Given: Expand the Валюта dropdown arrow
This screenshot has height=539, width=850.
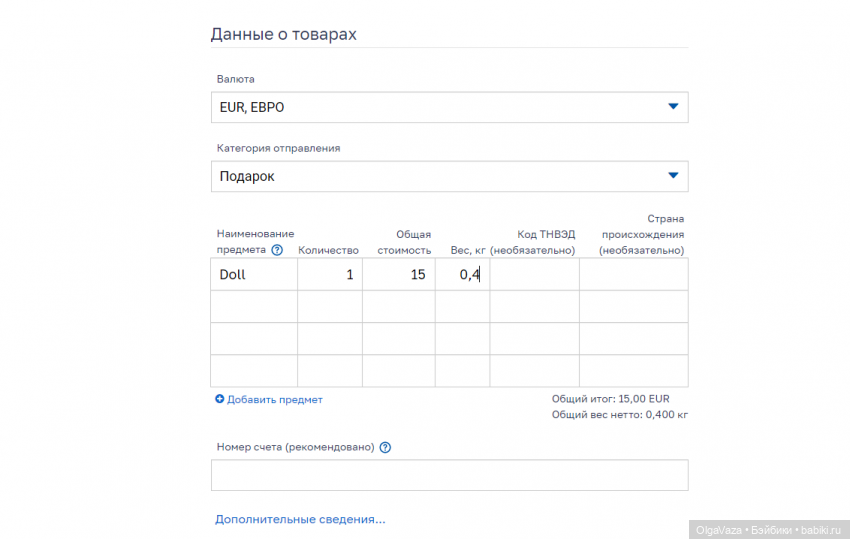Looking at the screenshot, I should (673, 107).
